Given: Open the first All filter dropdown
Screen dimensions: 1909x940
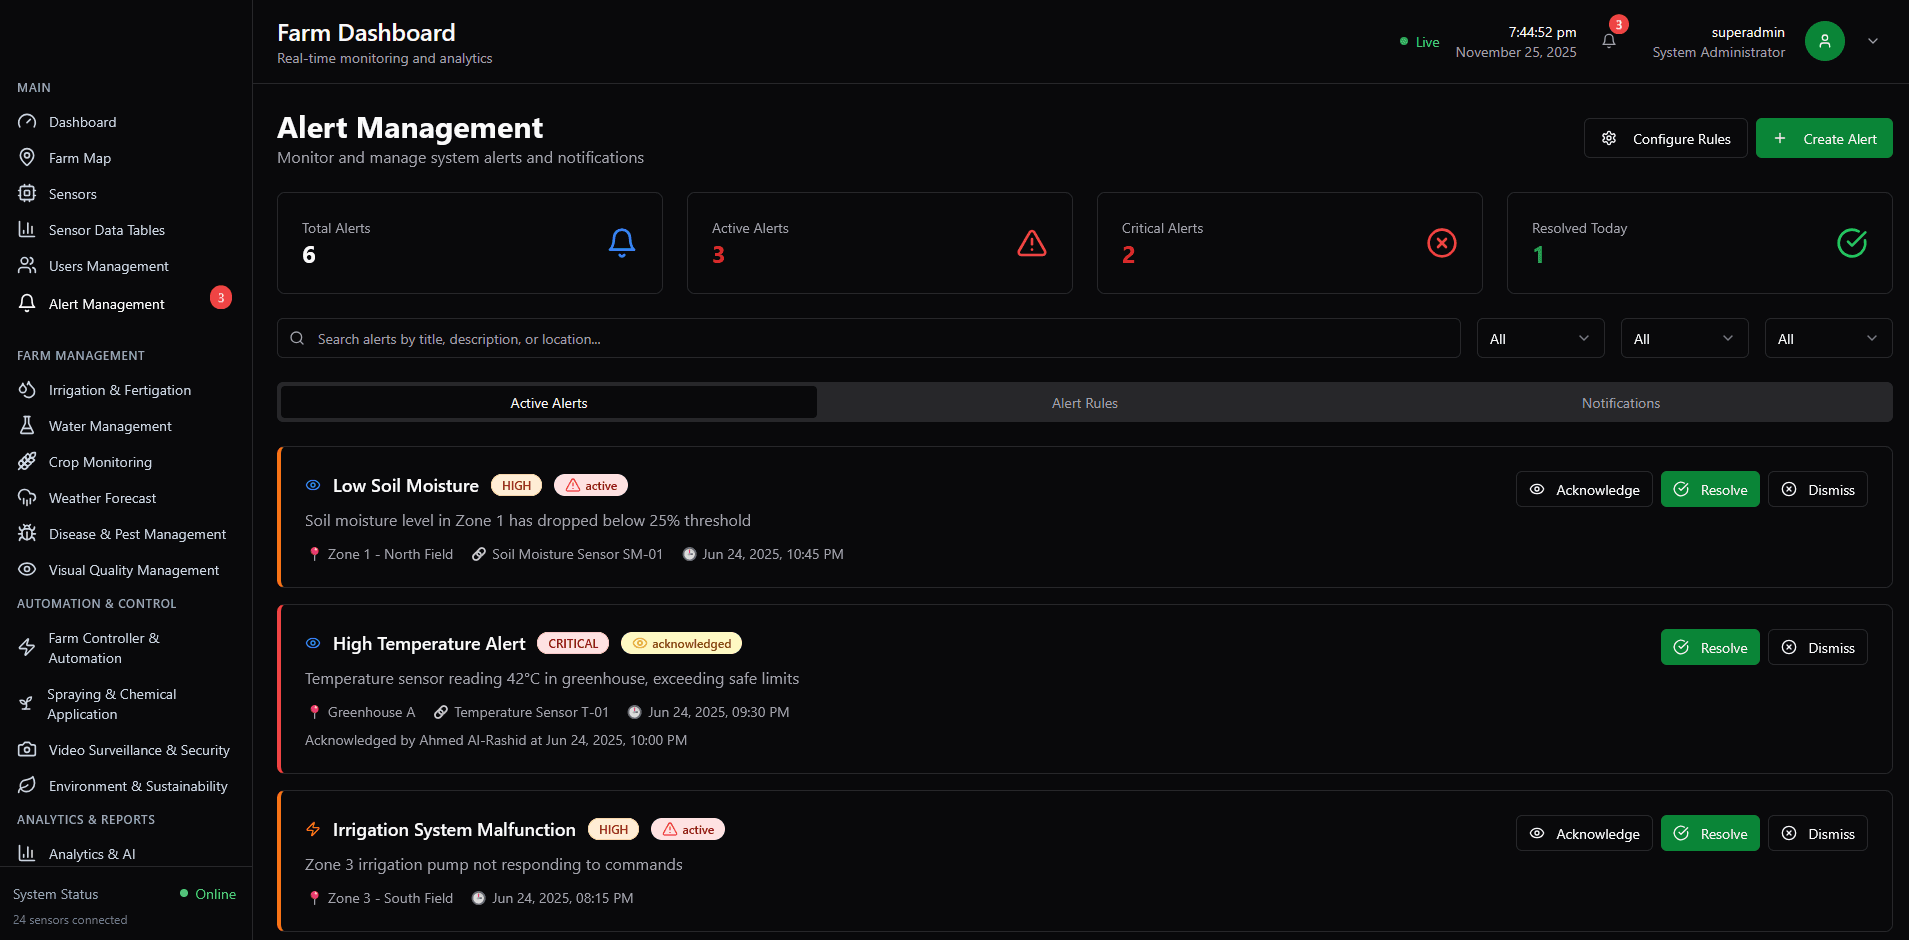Looking at the screenshot, I should click(1540, 338).
